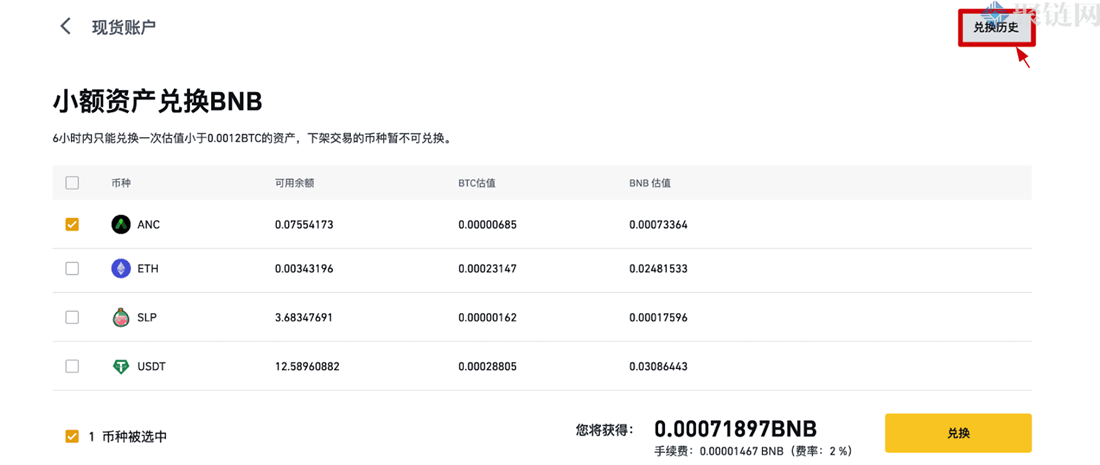
Task: Click the USDT coin icon
Action: tap(121, 366)
